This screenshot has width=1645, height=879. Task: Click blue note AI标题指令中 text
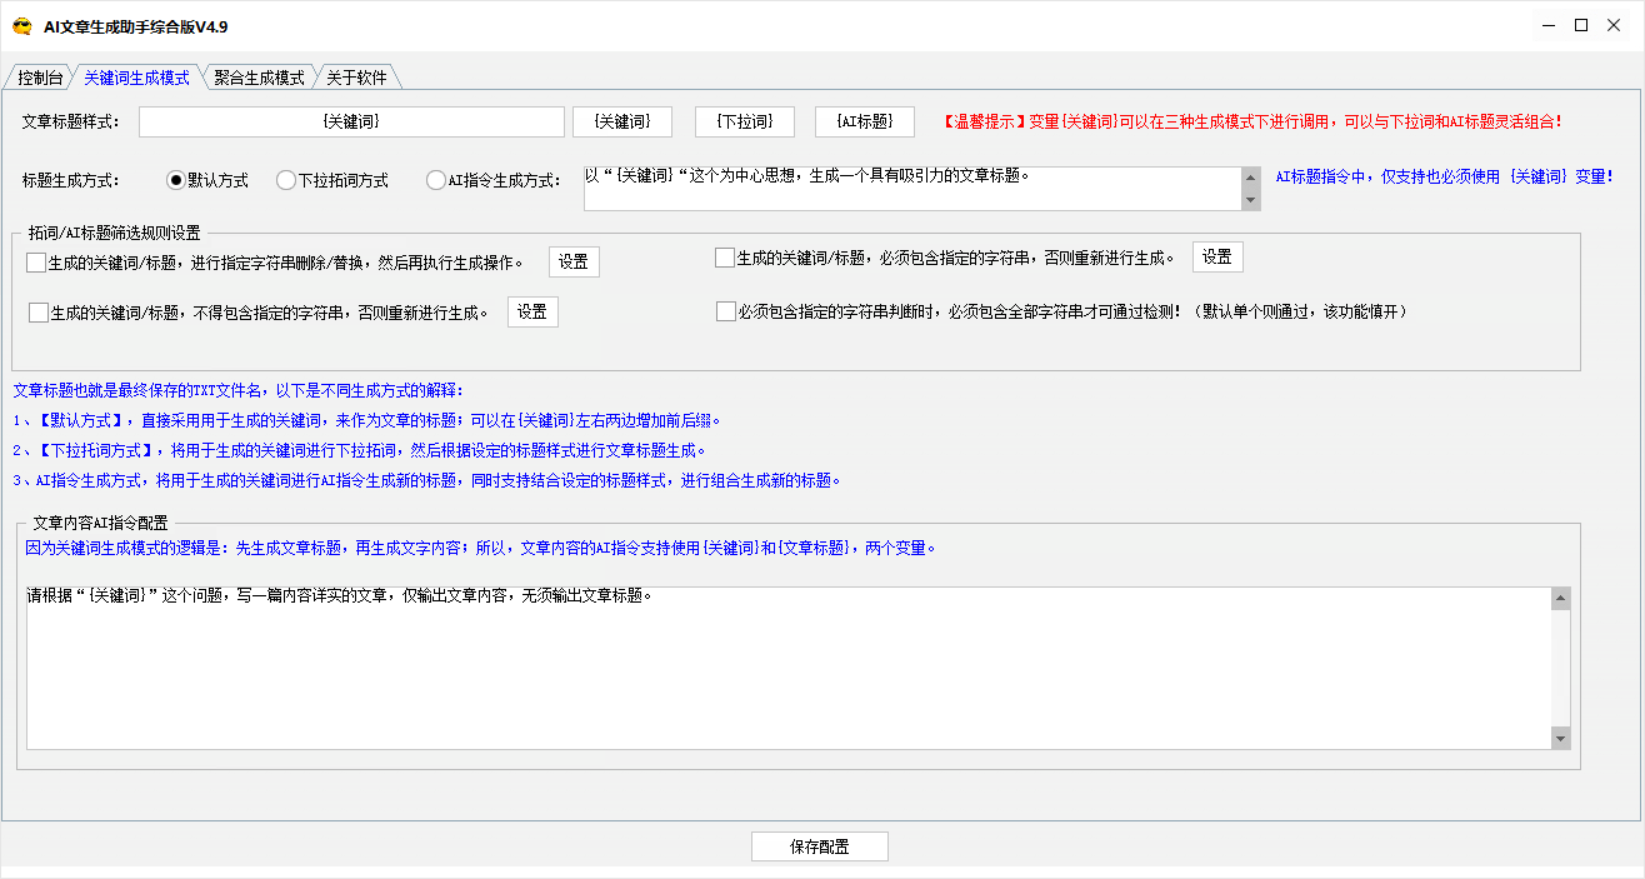(x=1444, y=177)
